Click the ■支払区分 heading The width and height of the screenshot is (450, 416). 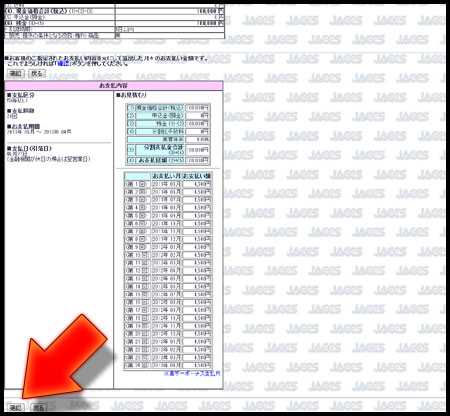coord(21,95)
